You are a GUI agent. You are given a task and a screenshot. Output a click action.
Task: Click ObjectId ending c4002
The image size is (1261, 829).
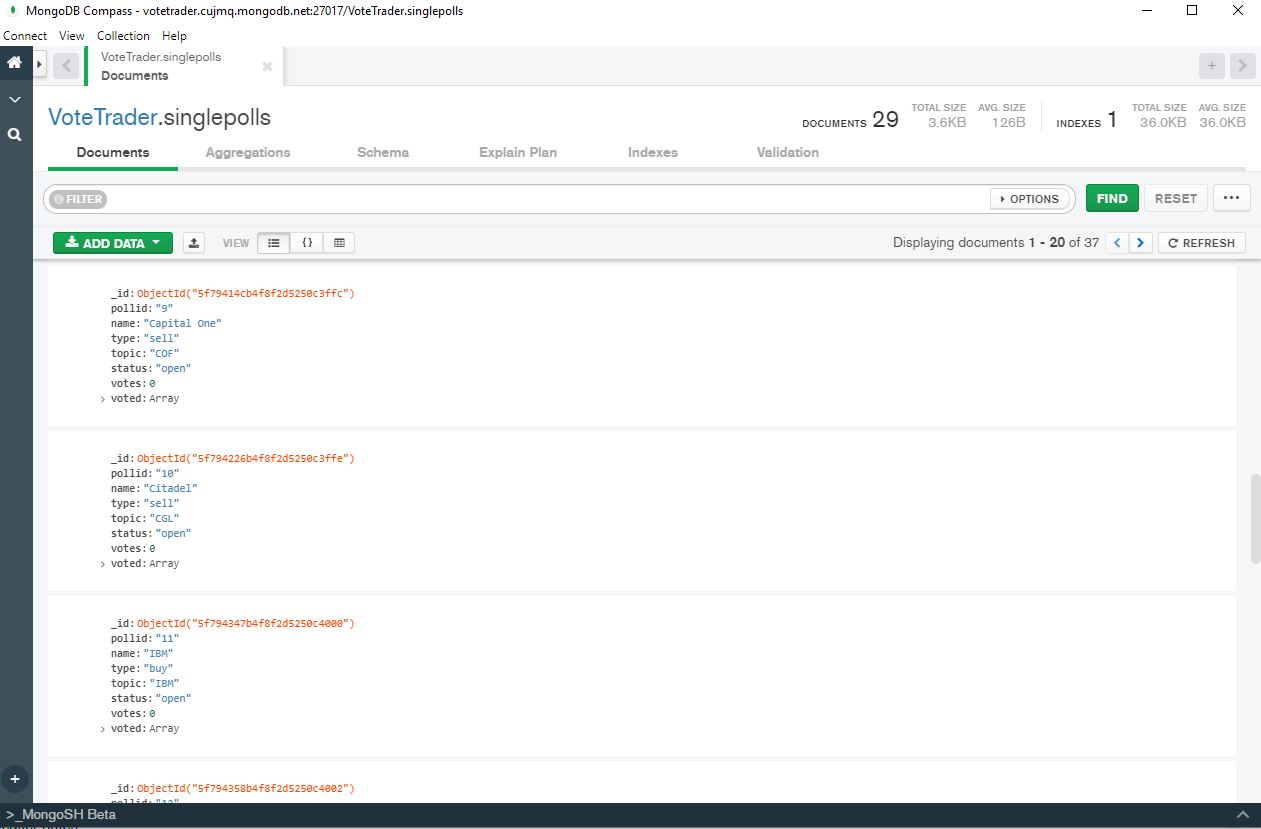[246, 789]
